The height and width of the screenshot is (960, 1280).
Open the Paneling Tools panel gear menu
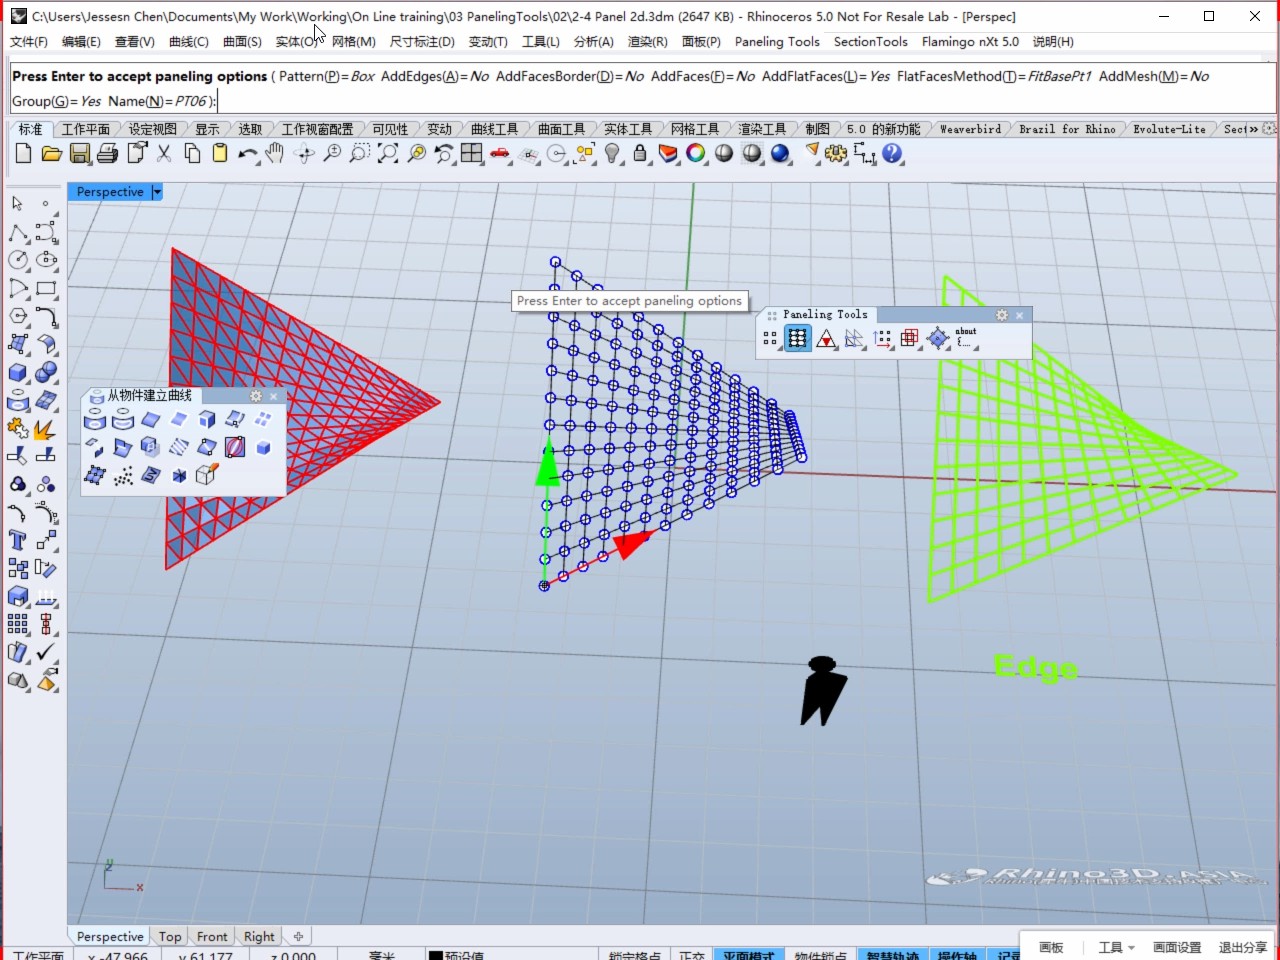coord(1002,315)
